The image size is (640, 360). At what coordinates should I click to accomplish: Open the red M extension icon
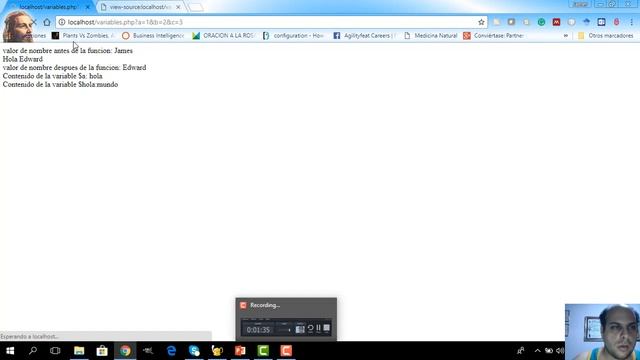click(x=556, y=22)
